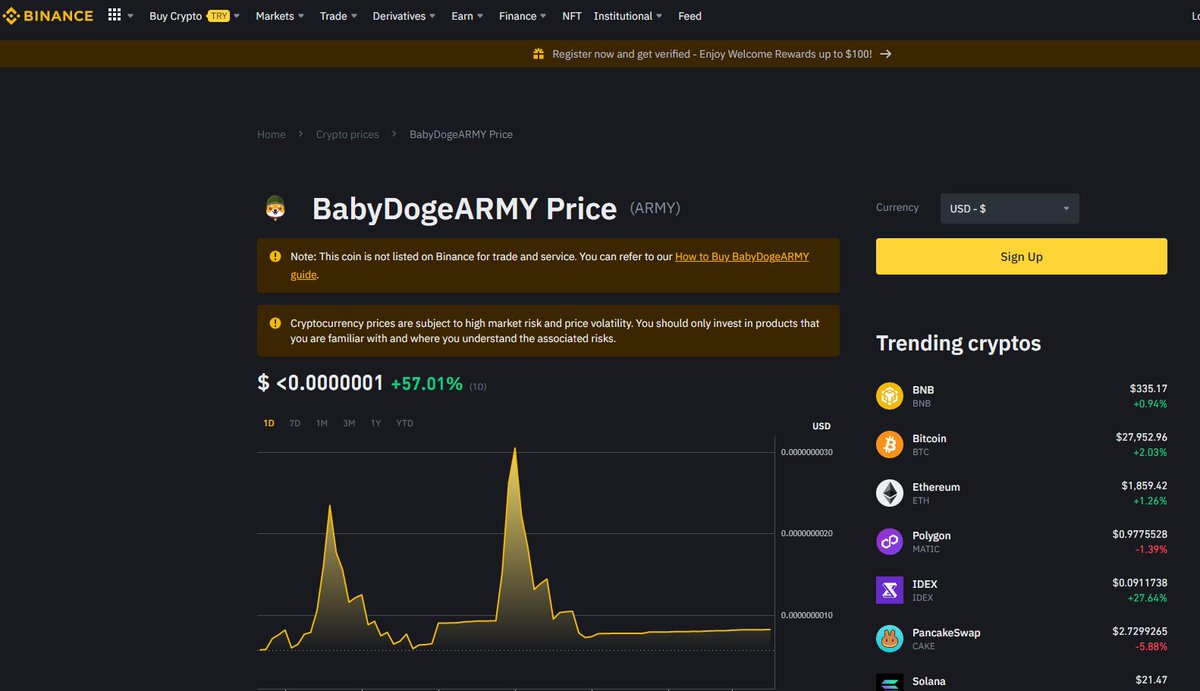Go to Crypto prices breadcrumb

coord(347,134)
